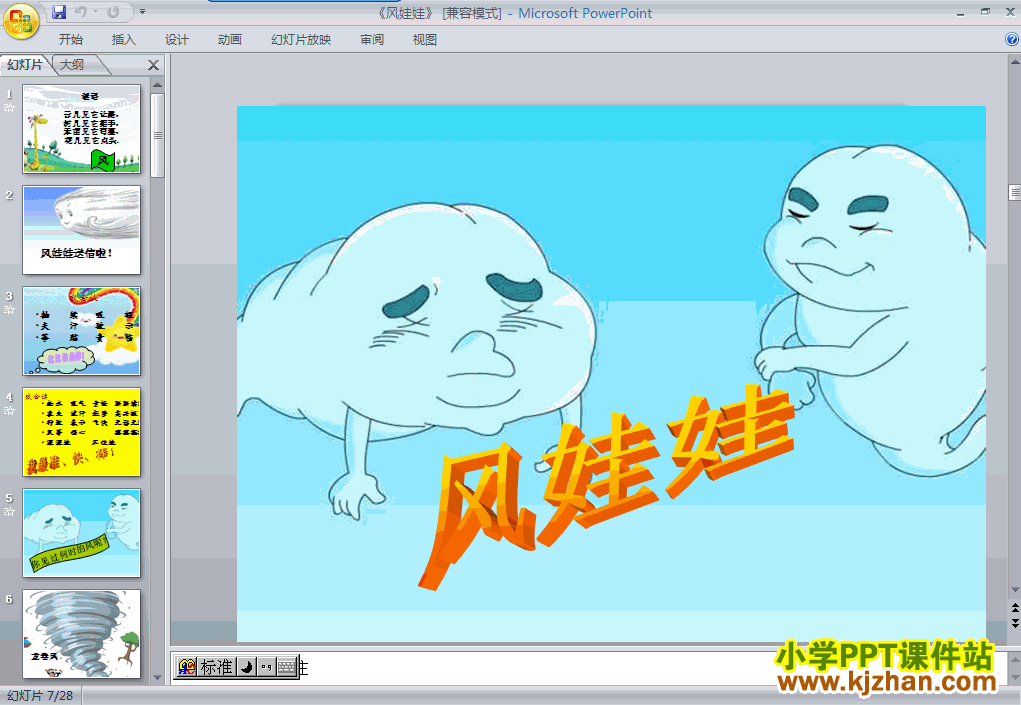
Task: Click the animation star icon beside slide 5
Action: pyautogui.click(x=9, y=512)
